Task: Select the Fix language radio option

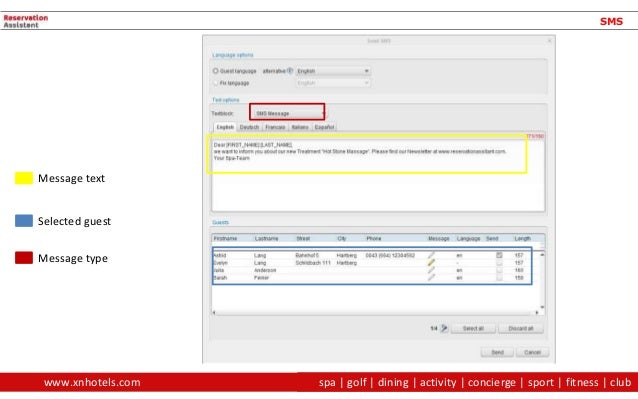Action: (216, 83)
